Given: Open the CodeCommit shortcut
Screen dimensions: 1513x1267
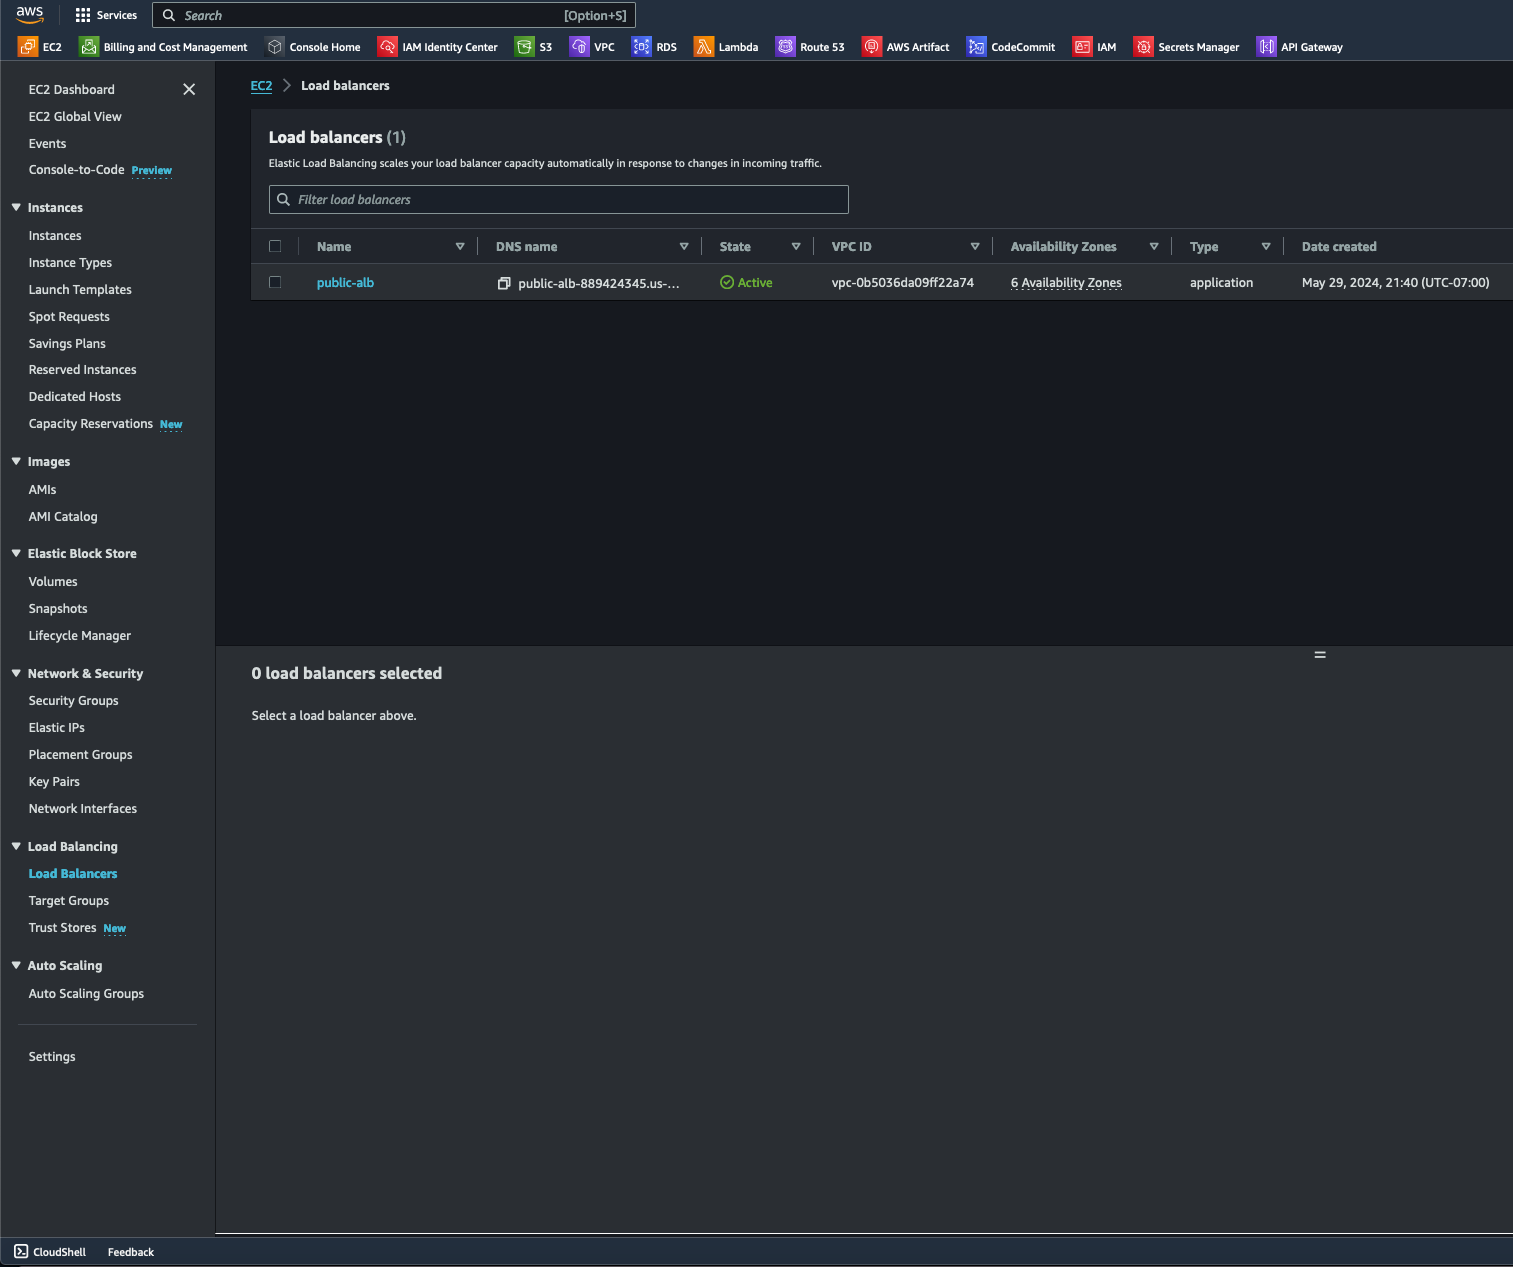Looking at the screenshot, I should (x=1011, y=47).
